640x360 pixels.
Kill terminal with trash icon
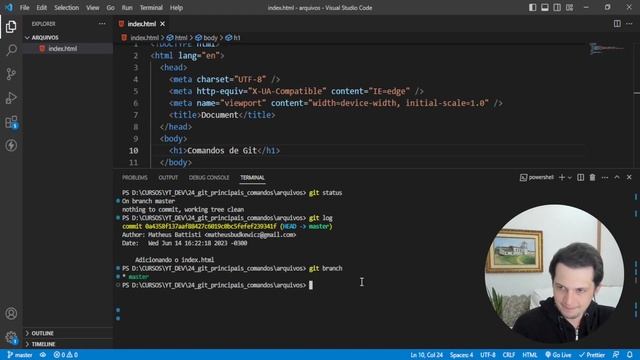[x=592, y=177]
